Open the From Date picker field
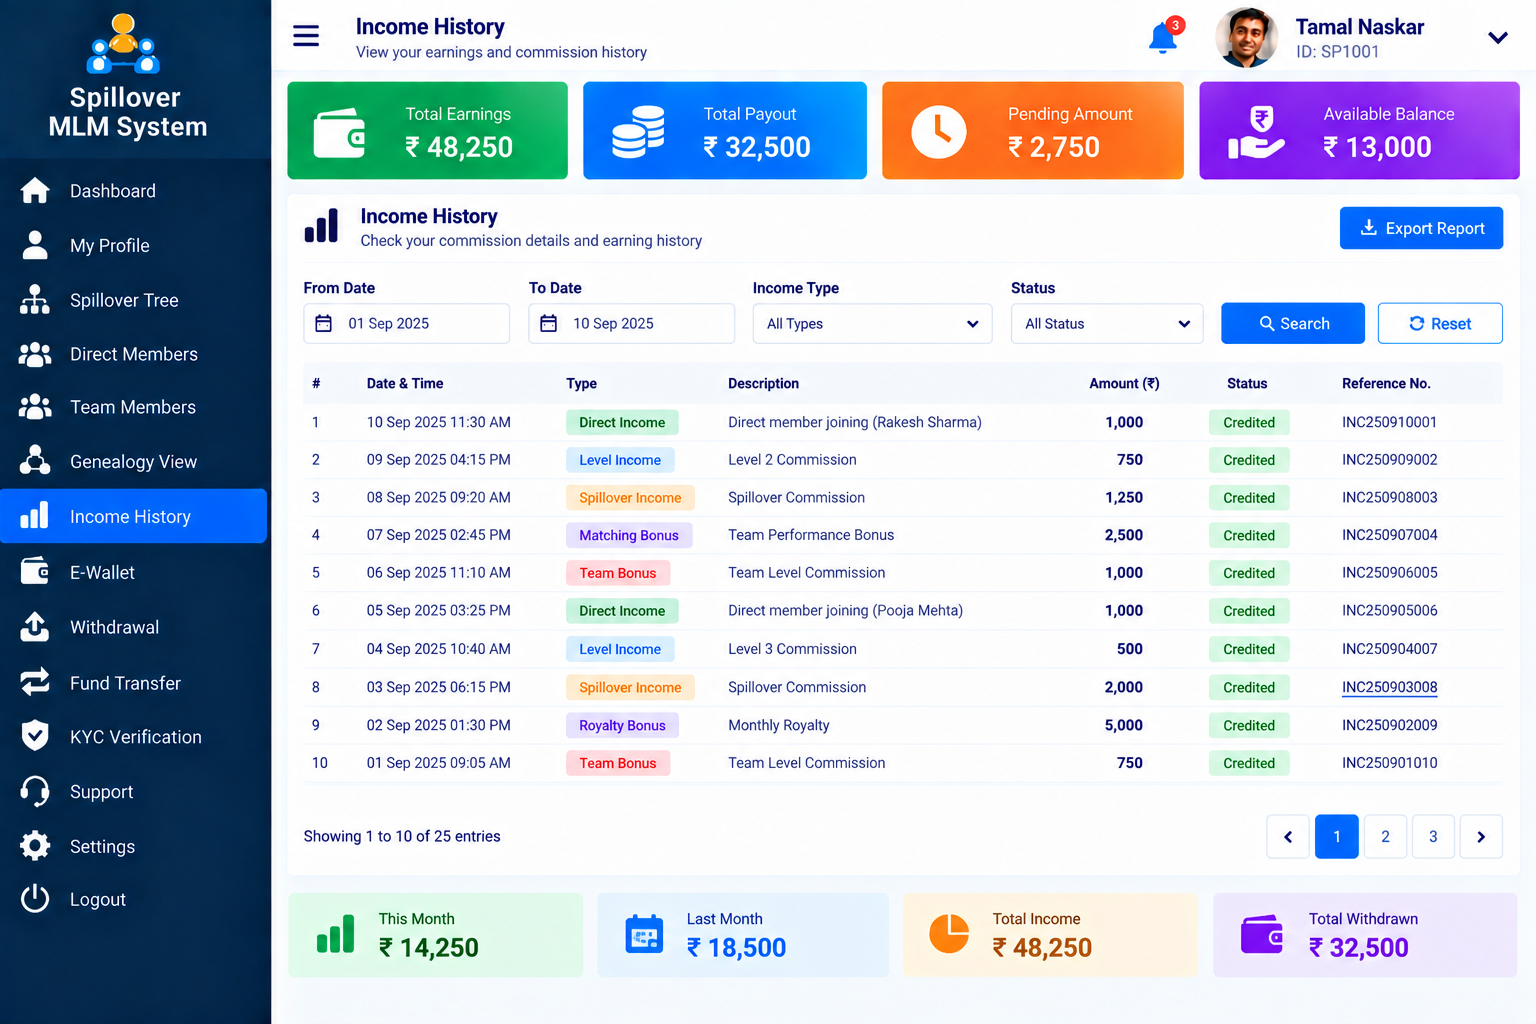The width and height of the screenshot is (1536, 1024). pyautogui.click(x=406, y=324)
